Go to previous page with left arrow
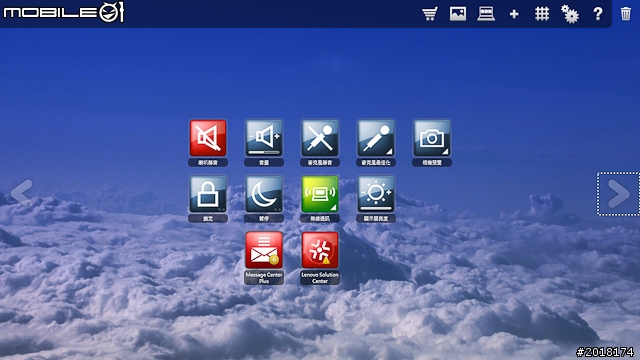This screenshot has height=360, width=640. (x=22, y=193)
